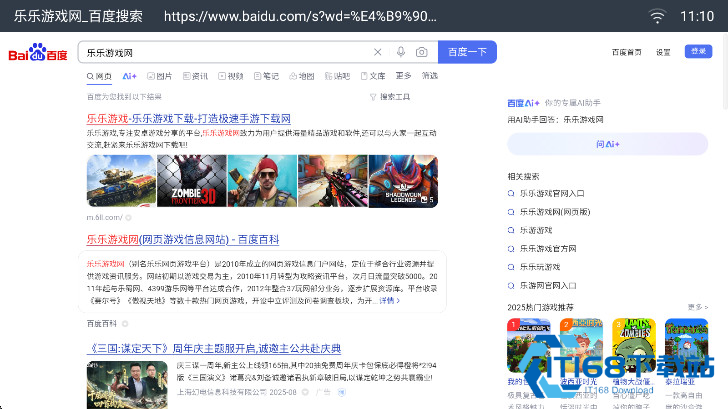
Task: Open 《三国:谋定天下》周年庆 ad link
Action: pos(214,349)
